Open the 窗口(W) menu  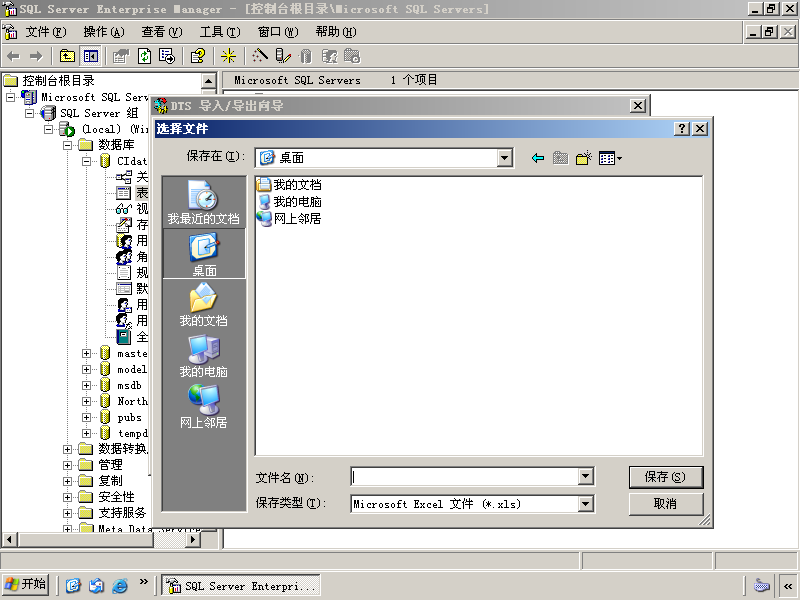pyautogui.click(x=278, y=32)
